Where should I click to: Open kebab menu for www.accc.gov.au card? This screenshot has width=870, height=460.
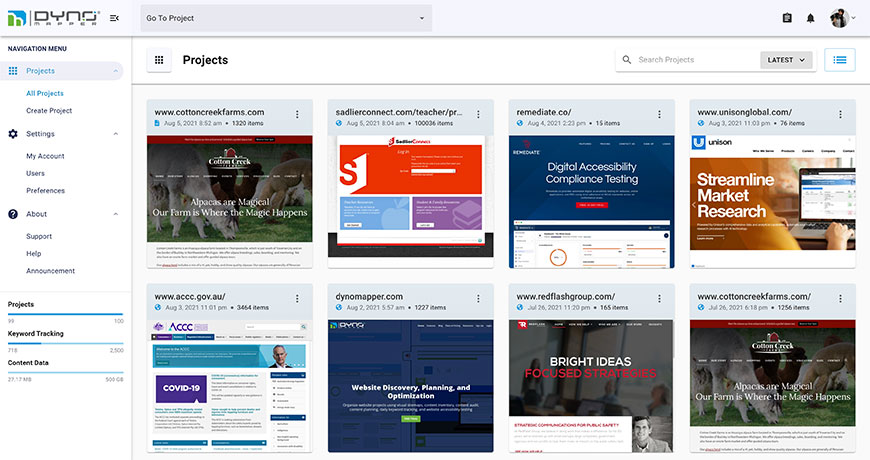(297, 298)
